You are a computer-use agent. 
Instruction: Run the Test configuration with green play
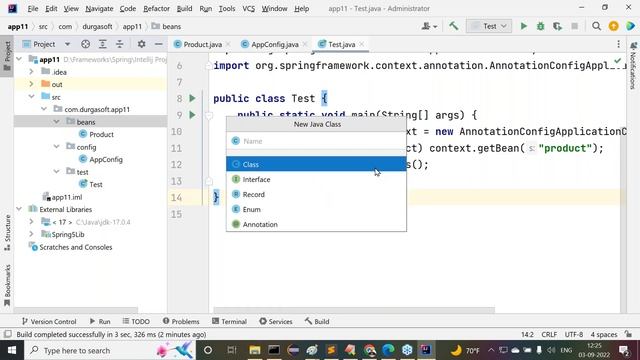tap(524, 26)
